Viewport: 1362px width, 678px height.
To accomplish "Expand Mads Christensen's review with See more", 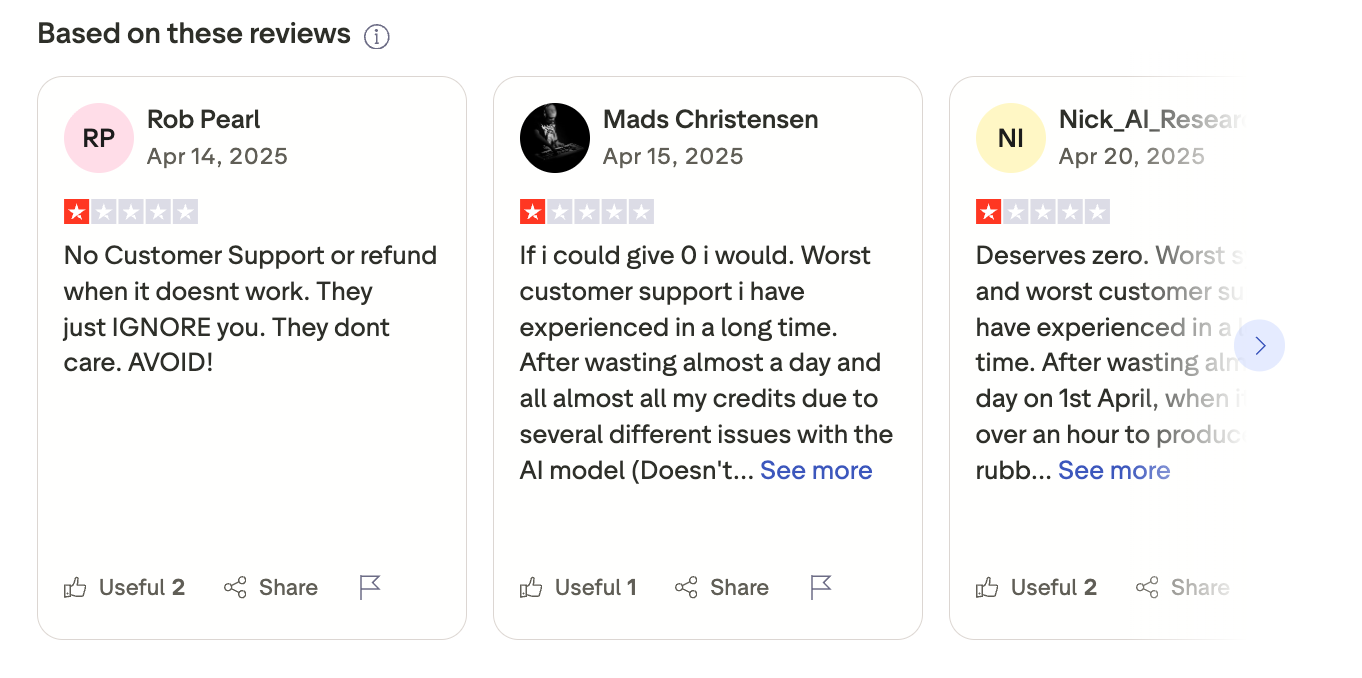I will [x=816, y=470].
